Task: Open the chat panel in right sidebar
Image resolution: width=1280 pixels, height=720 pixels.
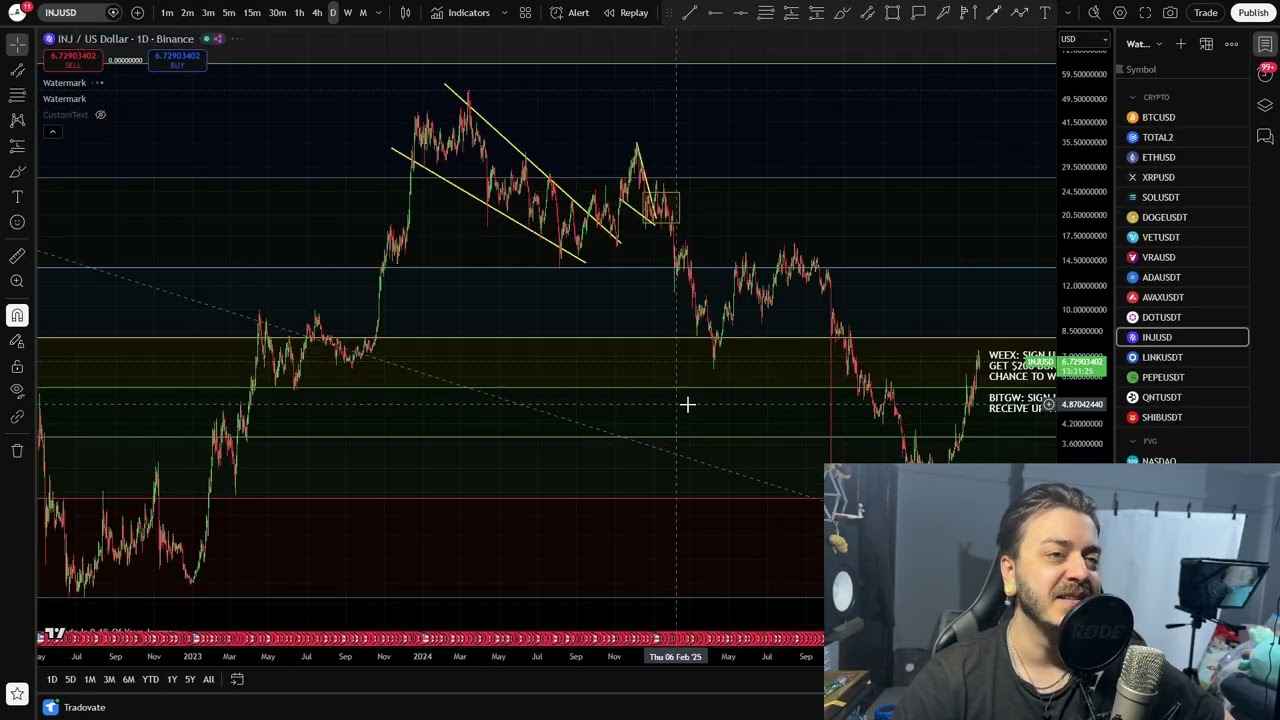Action: tap(1265, 136)
